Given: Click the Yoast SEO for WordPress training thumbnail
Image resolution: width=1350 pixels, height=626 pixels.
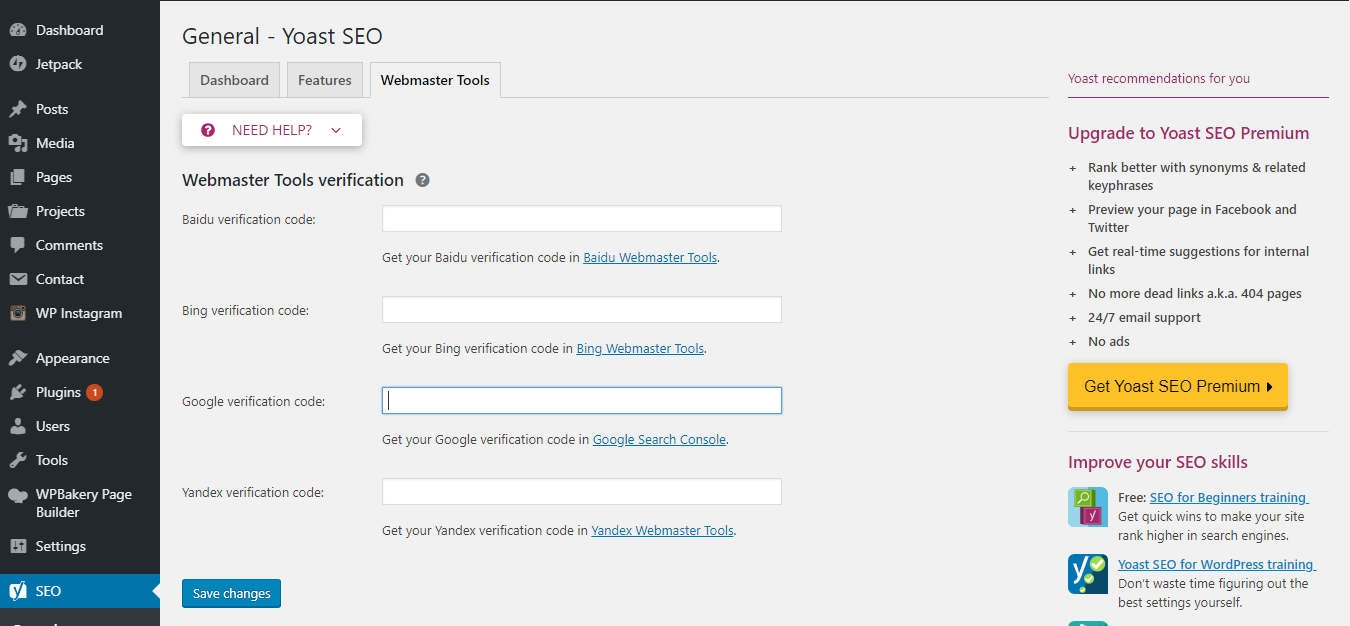Looking at the screenshot, I should click(x=1088, y=574).
